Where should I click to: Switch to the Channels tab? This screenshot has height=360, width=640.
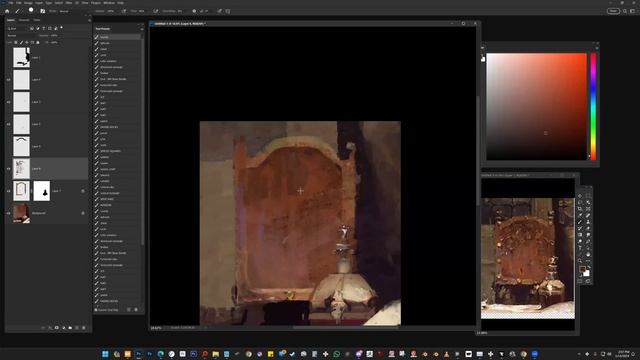pyautogui.click(x=24, y=20)
